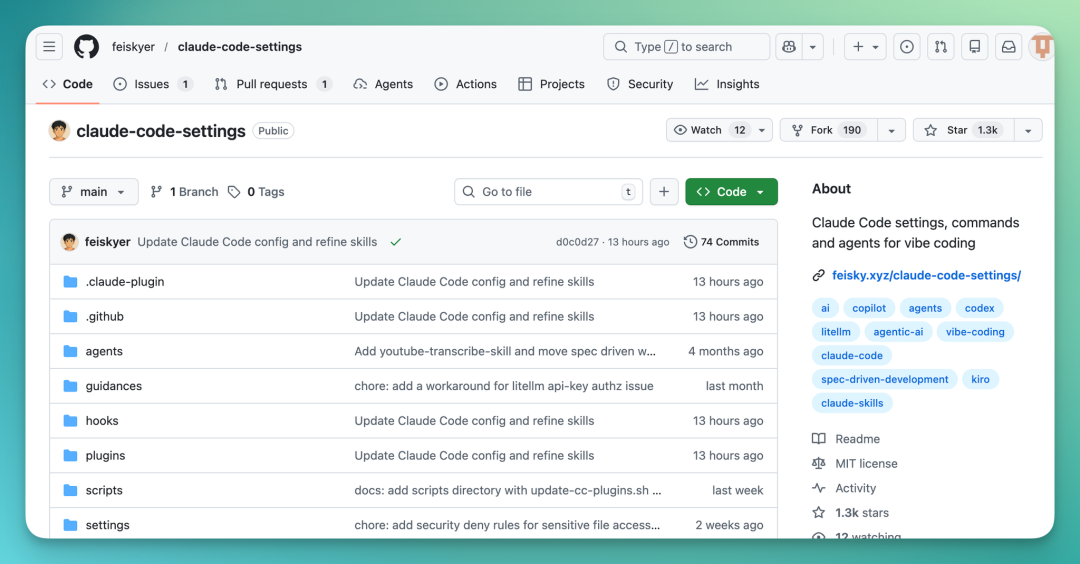Open the global pull requests icon in header

(x=941, y=47)
